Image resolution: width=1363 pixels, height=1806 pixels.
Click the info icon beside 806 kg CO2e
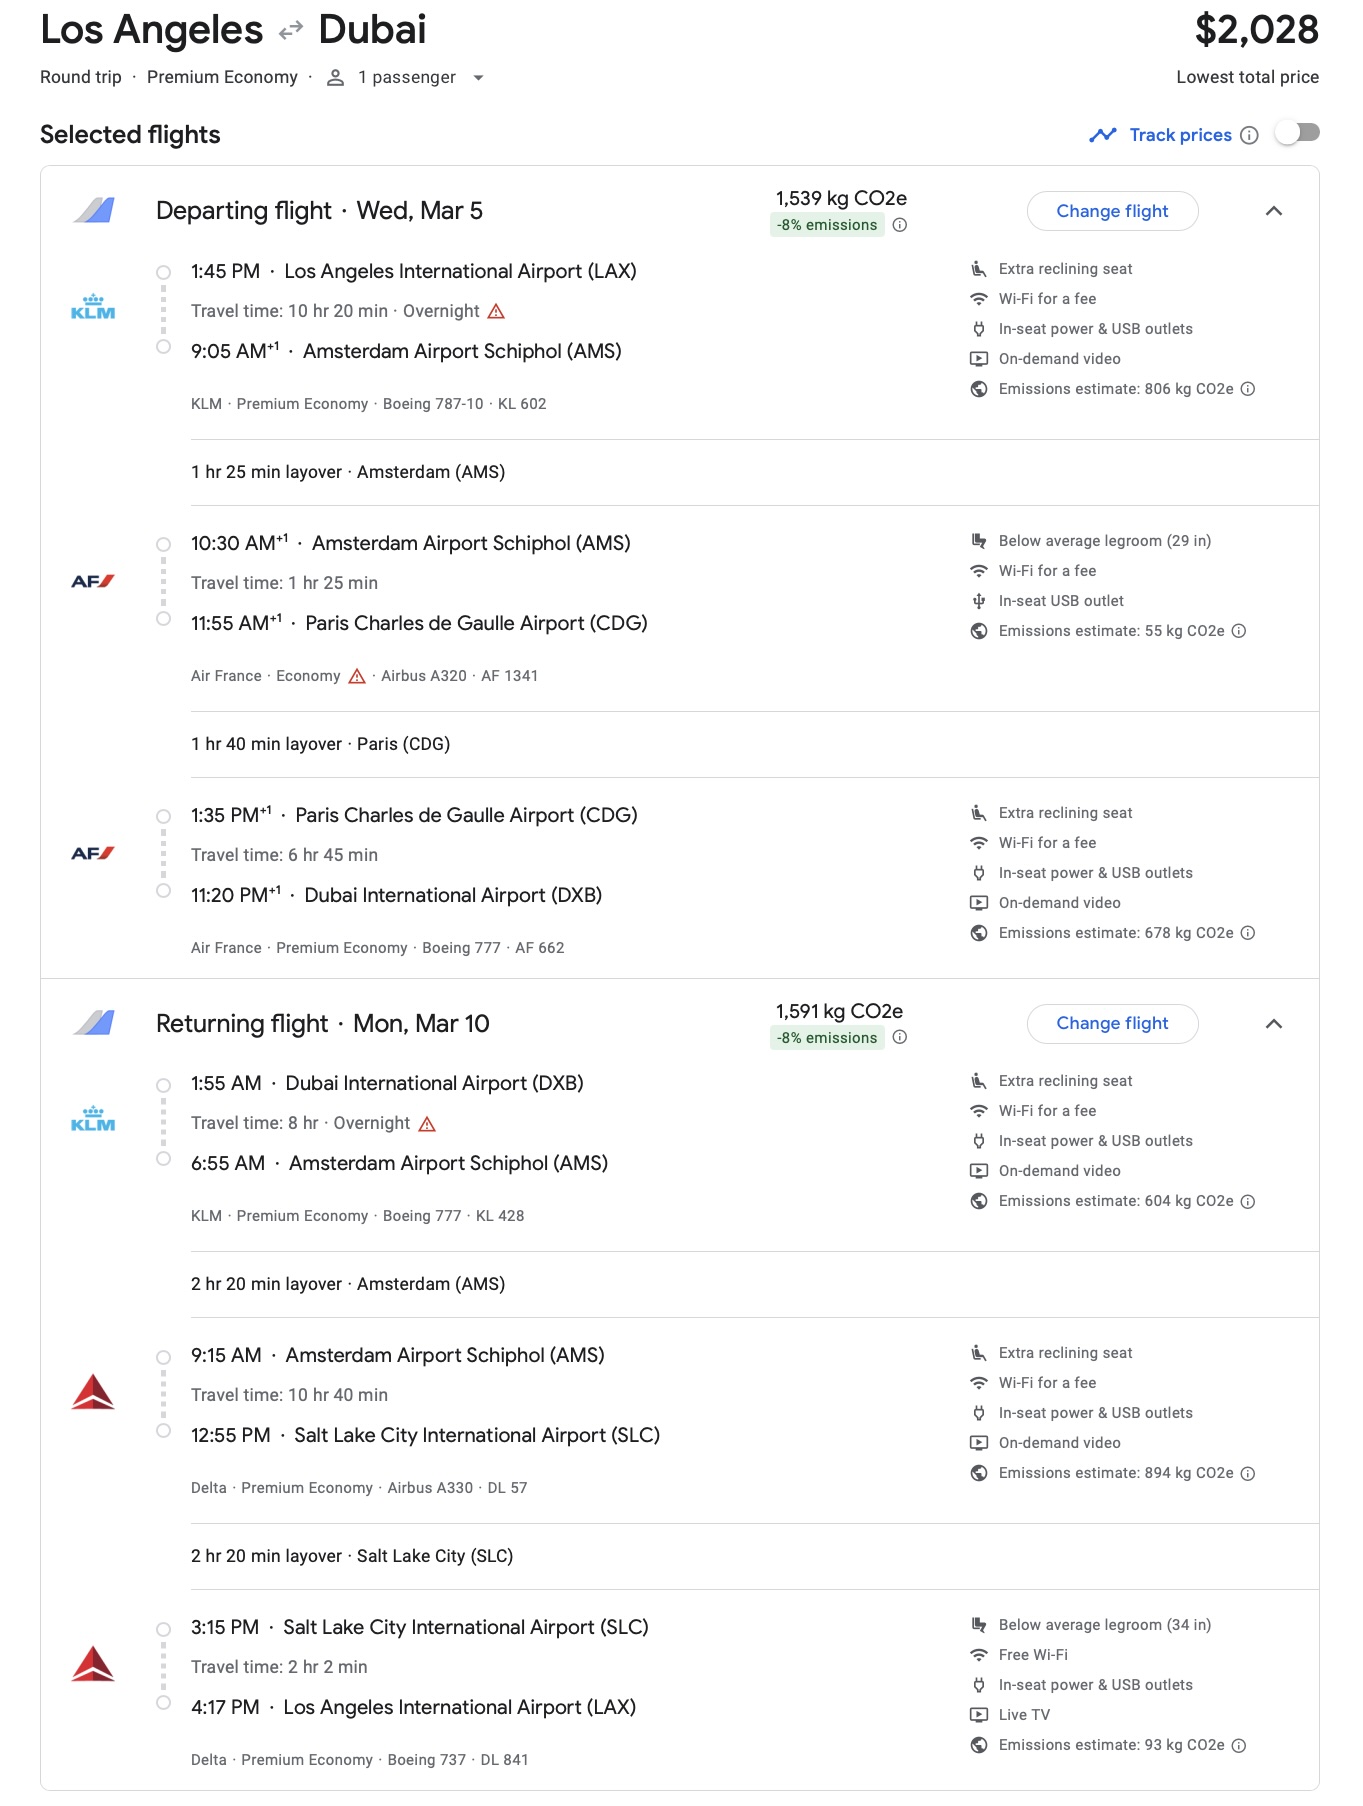(x=1248, y=389)
